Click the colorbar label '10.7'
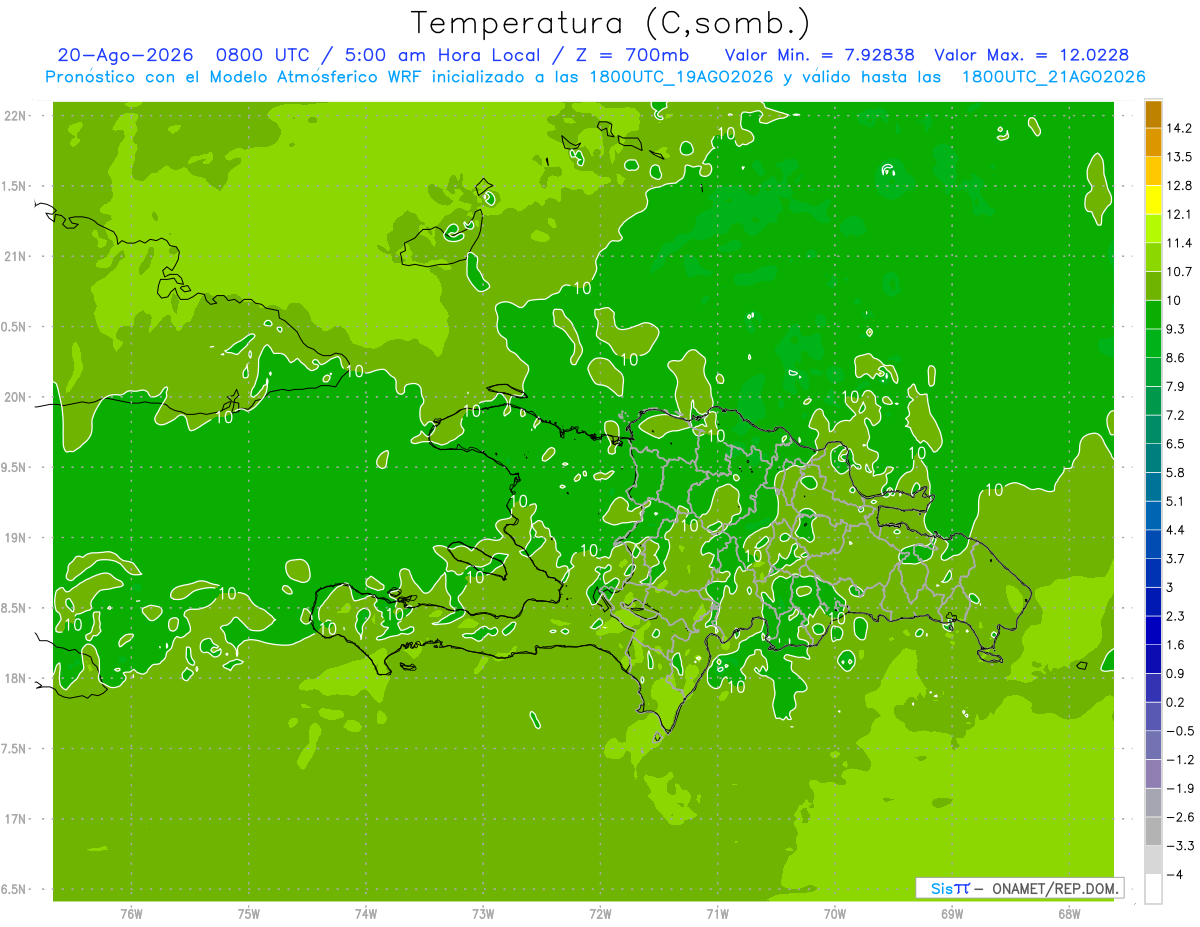The height and width of the screenshot is (927, 1200). (1178, 272)
